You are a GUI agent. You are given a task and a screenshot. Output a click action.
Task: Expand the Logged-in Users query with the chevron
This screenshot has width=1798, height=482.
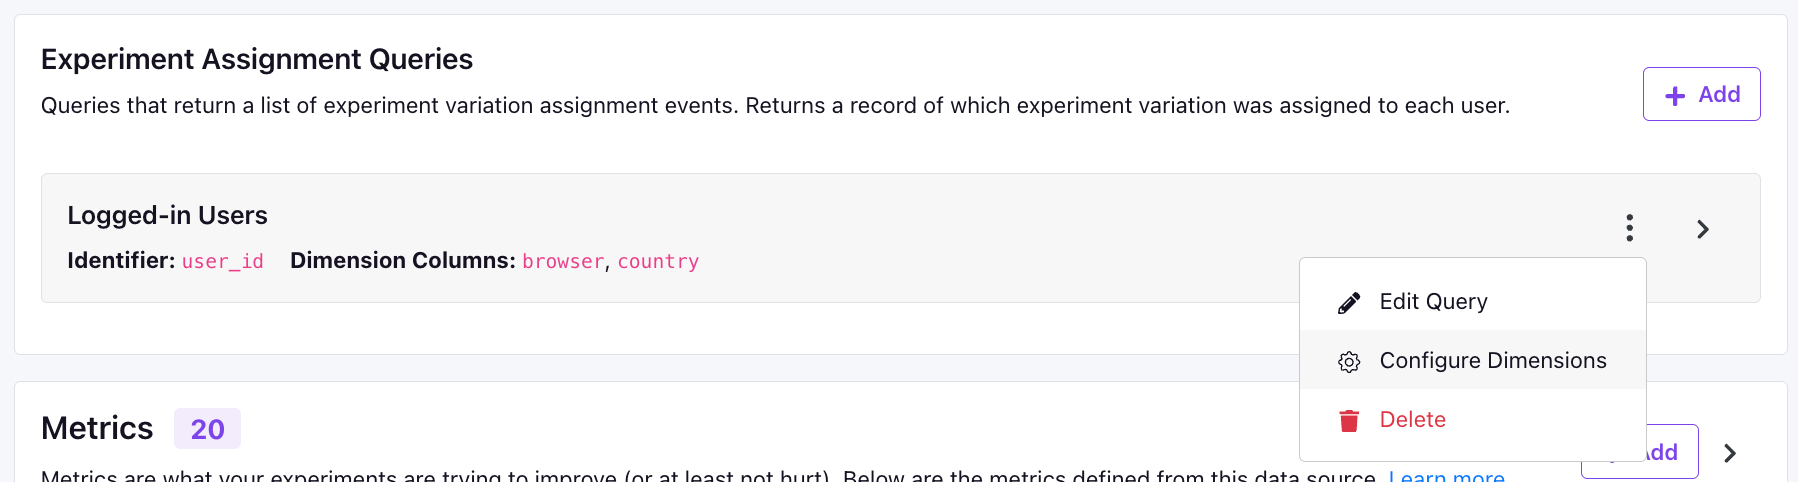point(1703,229)
